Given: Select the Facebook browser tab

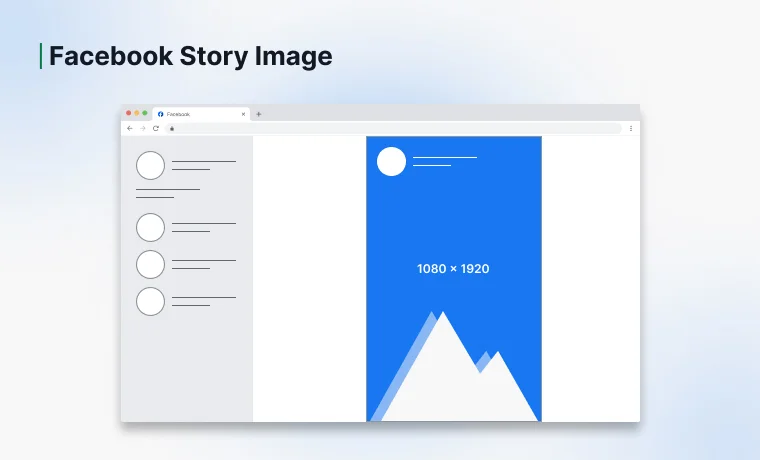Looking at the screenshot, I should (x=201, y=114).
